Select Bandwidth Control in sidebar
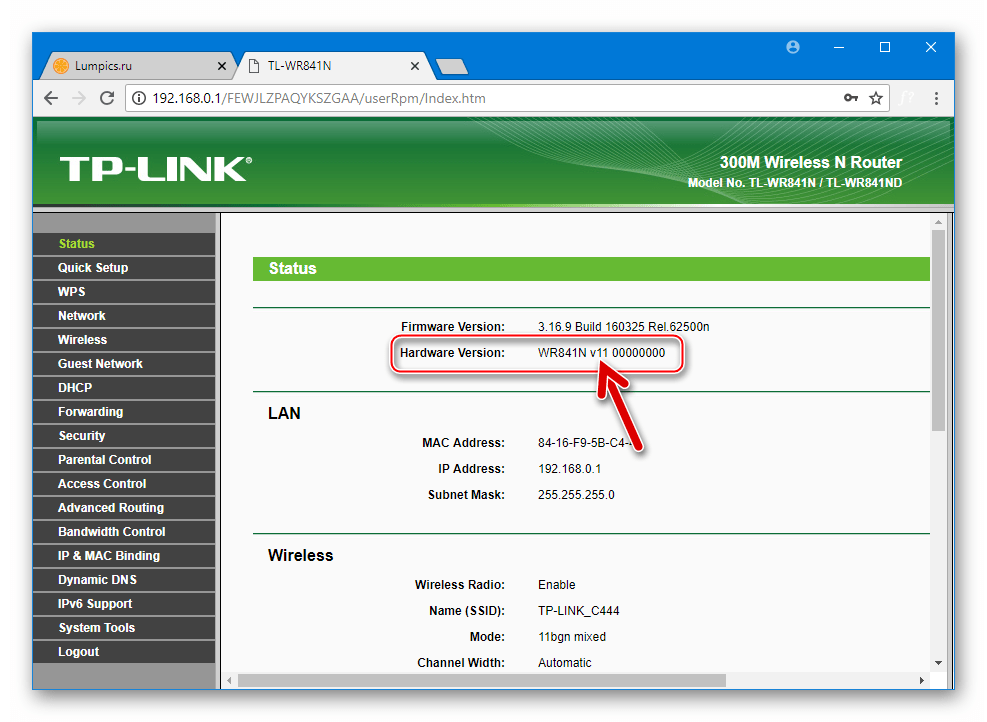 tap(124, 532)
